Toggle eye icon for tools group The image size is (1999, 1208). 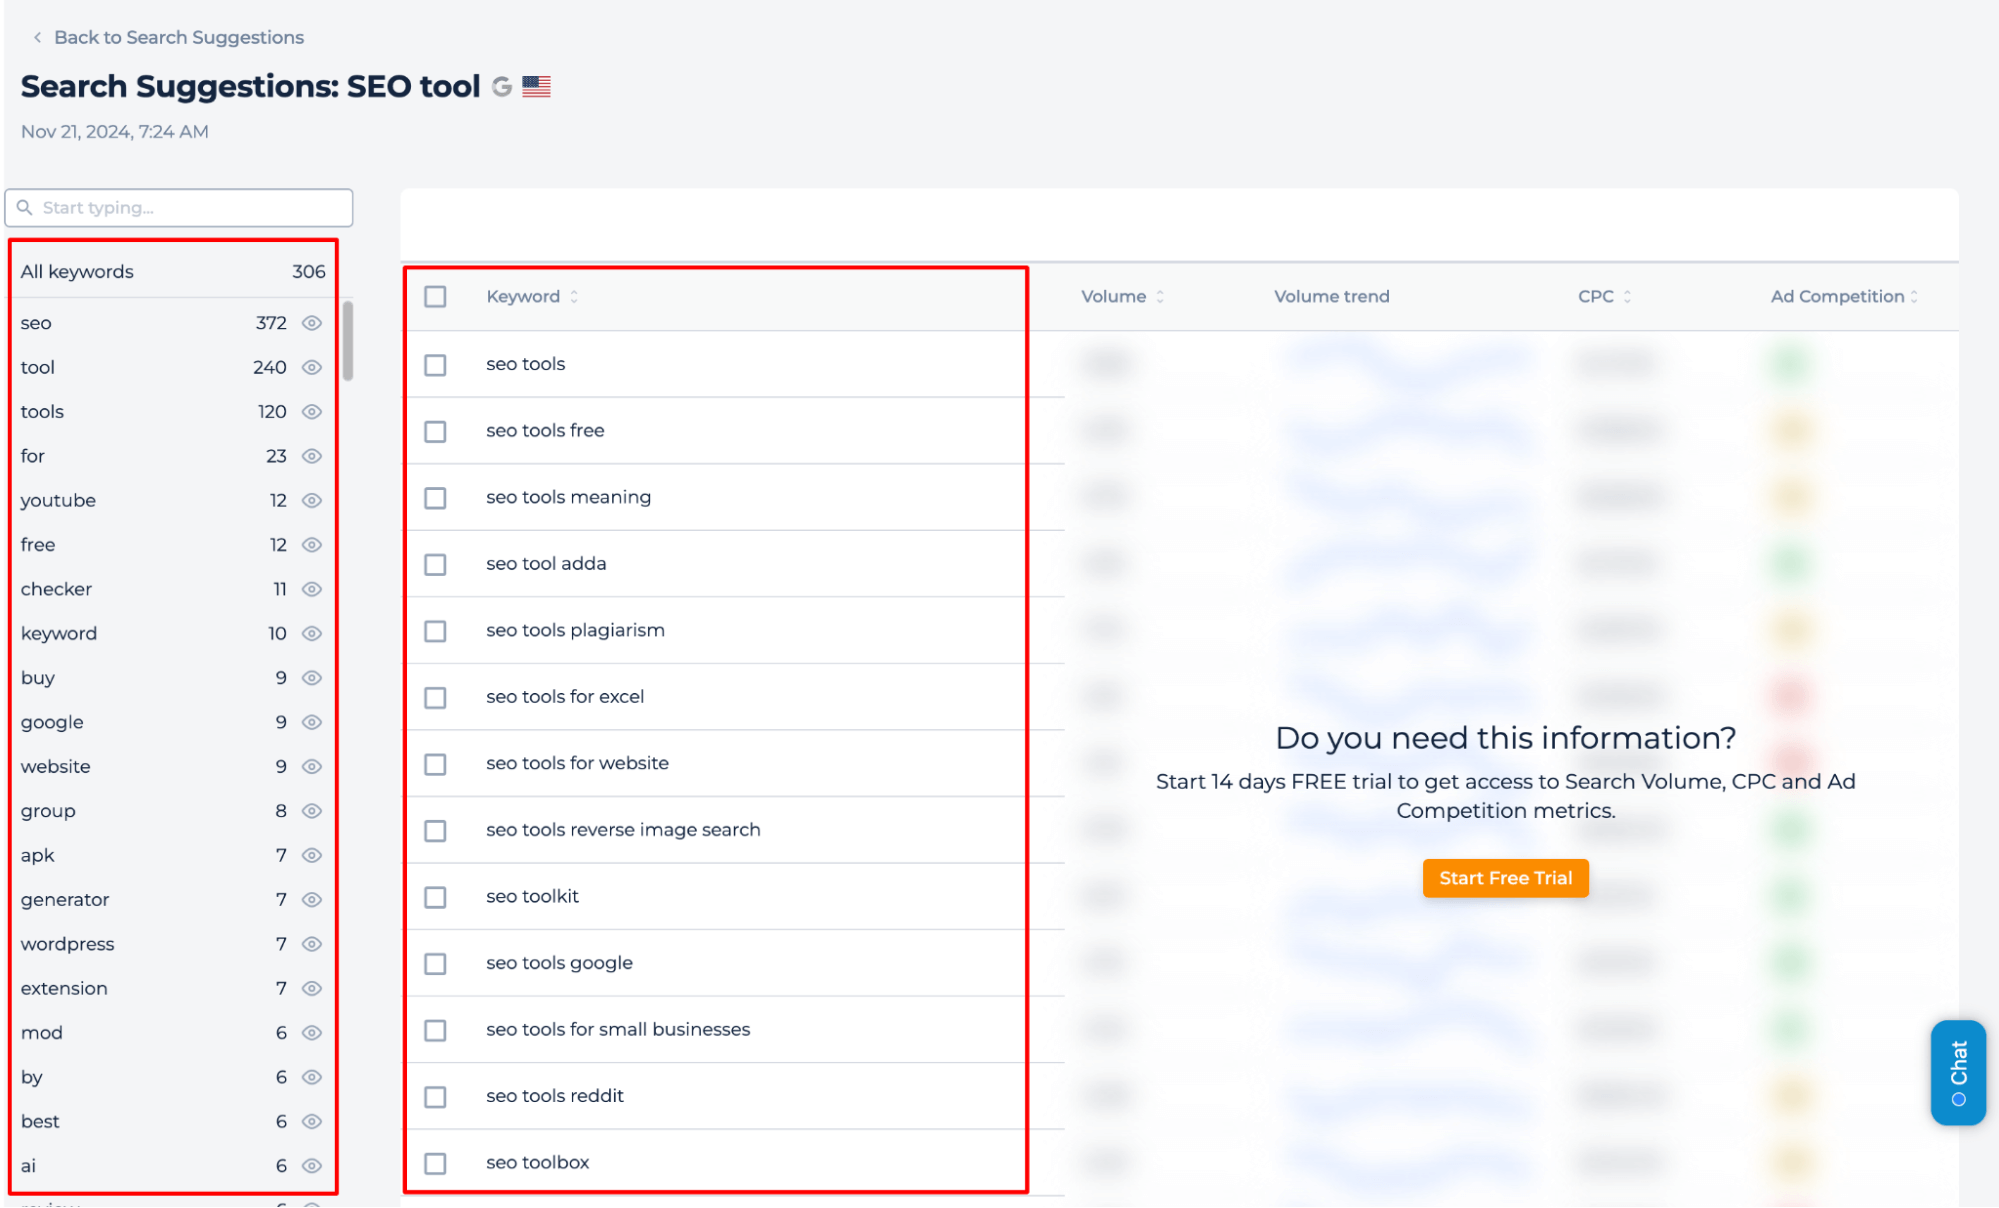pyautogui.click(x=312, y=412)
